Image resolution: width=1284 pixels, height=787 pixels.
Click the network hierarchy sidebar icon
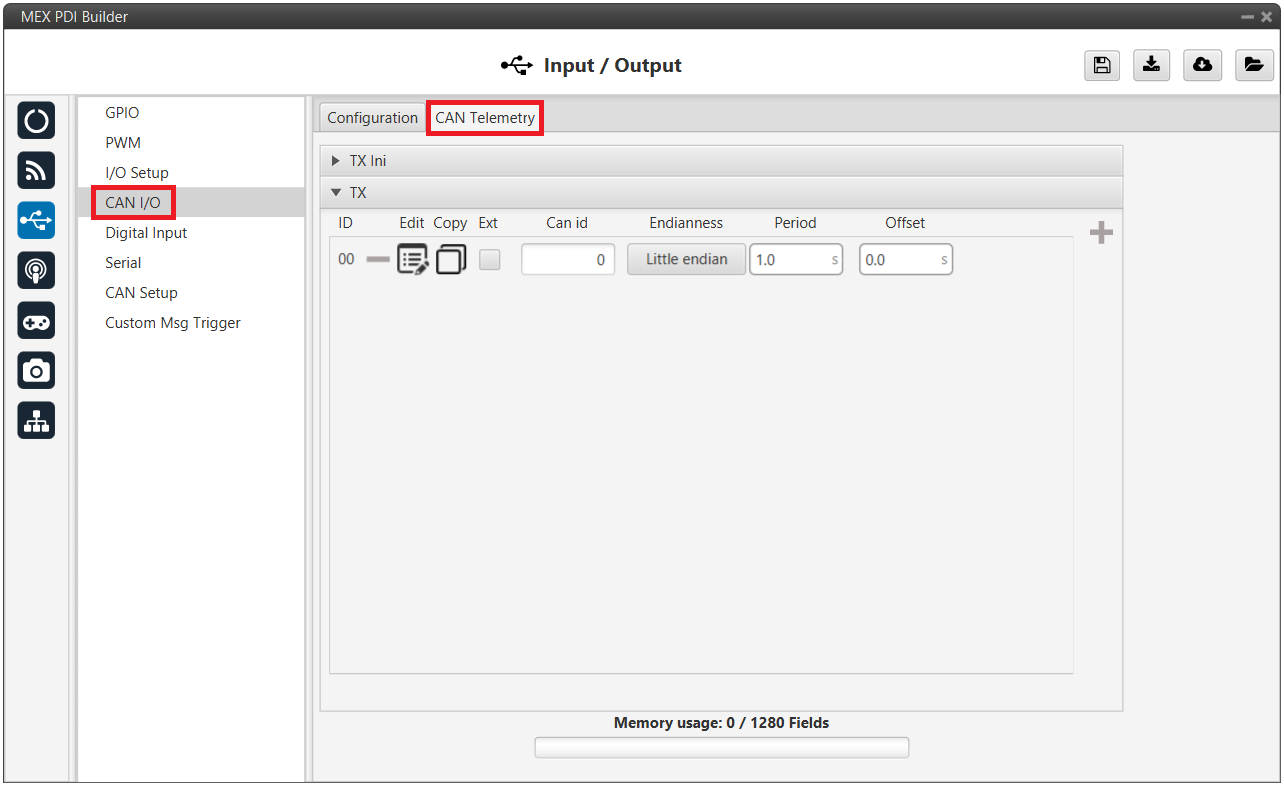36,421
